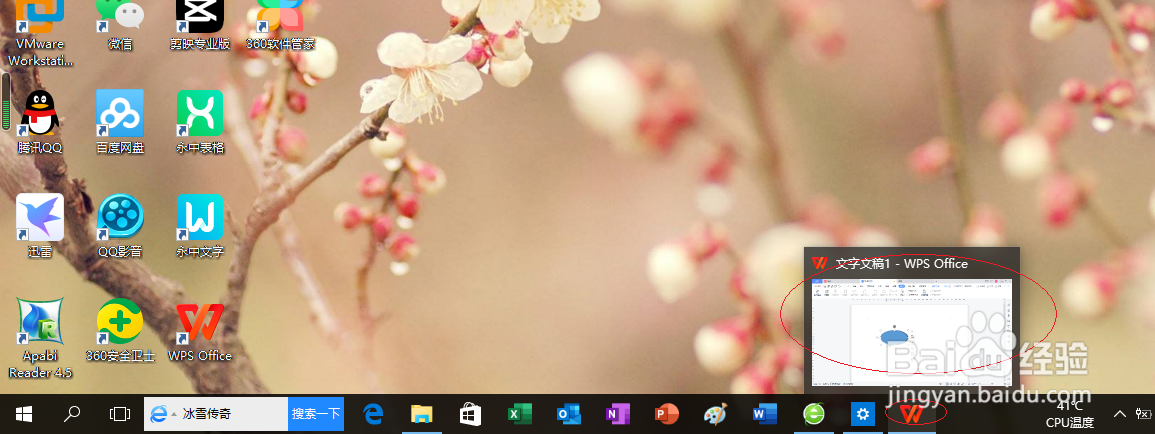1155x434 pixels.
Task: Click the 迅雷 desktop shortcut
Action: pos(40,225)
